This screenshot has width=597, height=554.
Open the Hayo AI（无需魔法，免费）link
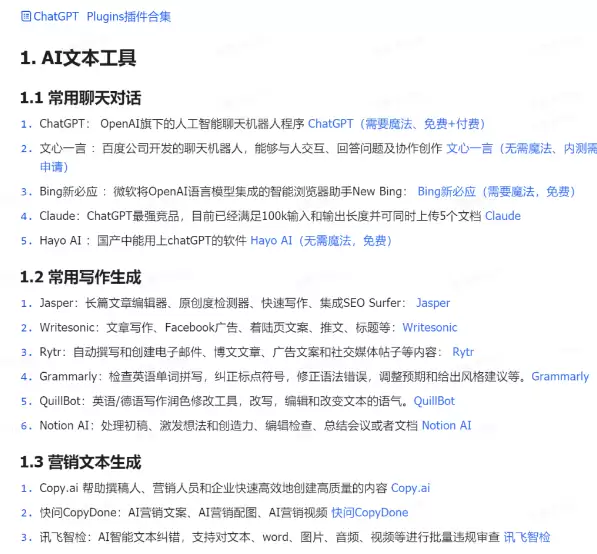tap(321, 241)
